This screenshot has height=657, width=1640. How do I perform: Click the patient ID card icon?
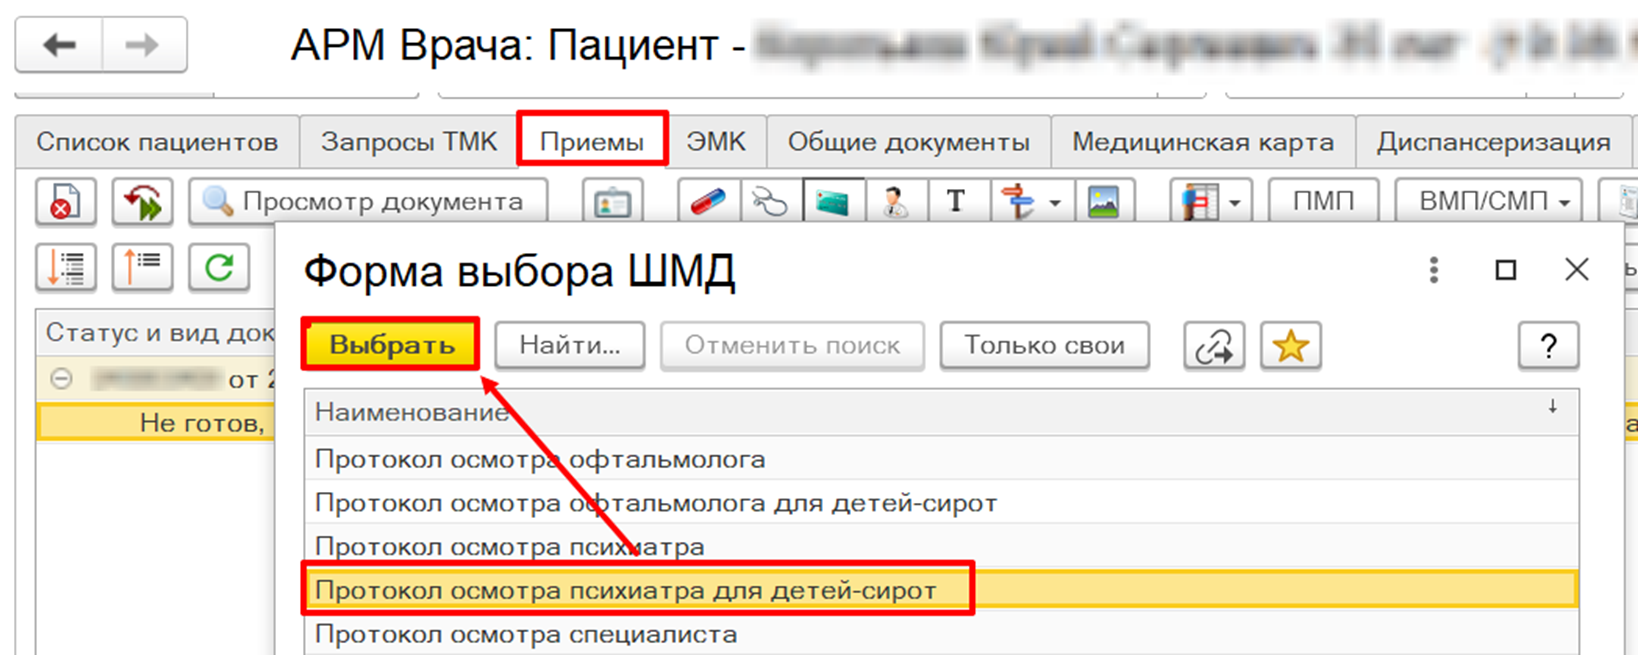click(x=612, y=202)
